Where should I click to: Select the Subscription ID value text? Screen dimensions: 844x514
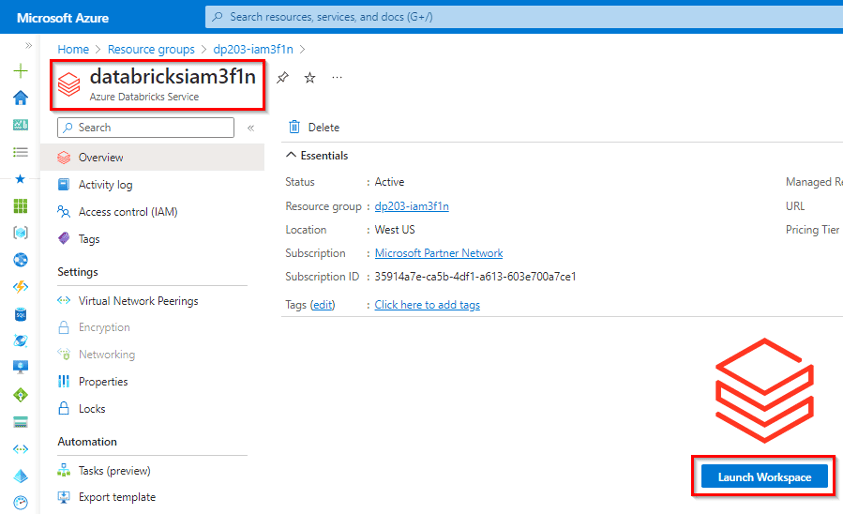click(x=475, y=277)
